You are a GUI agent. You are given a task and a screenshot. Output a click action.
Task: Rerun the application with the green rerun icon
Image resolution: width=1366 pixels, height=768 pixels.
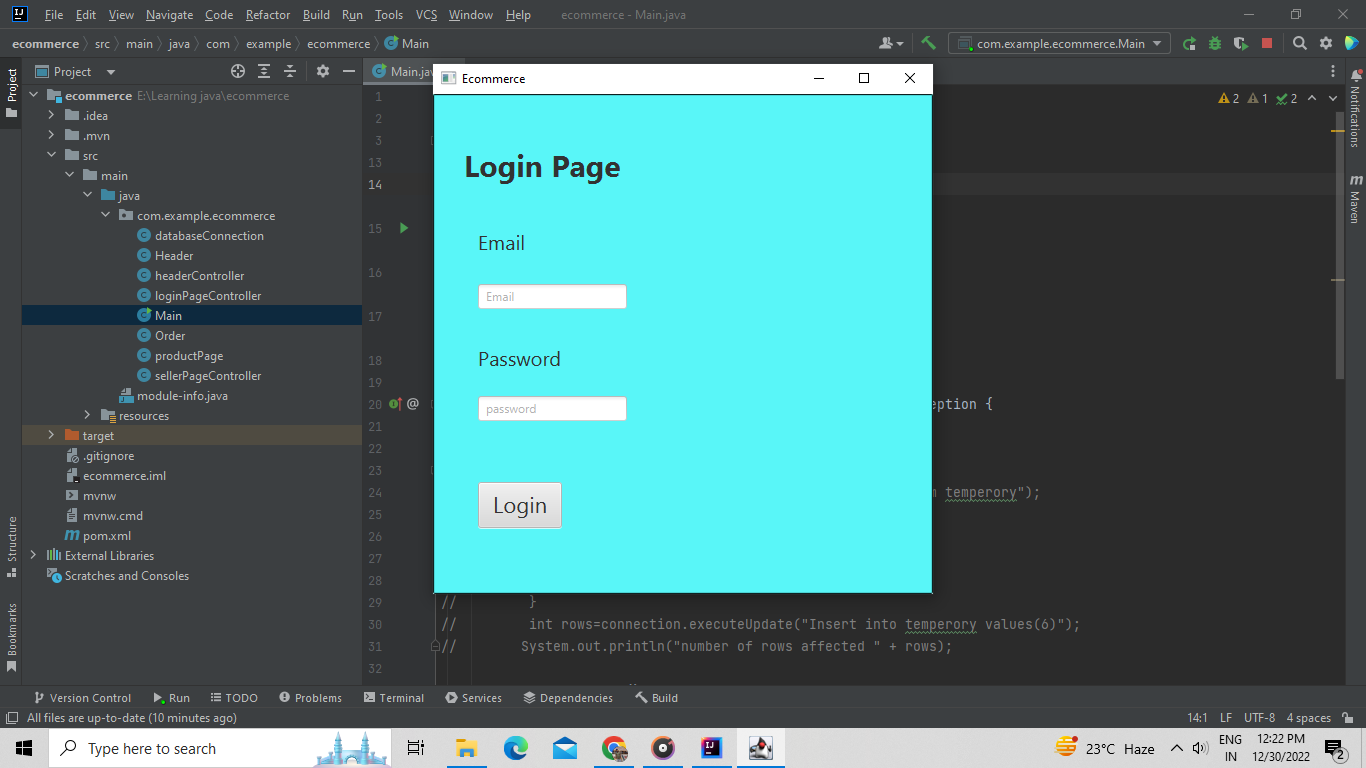(x=1190, y=44)
